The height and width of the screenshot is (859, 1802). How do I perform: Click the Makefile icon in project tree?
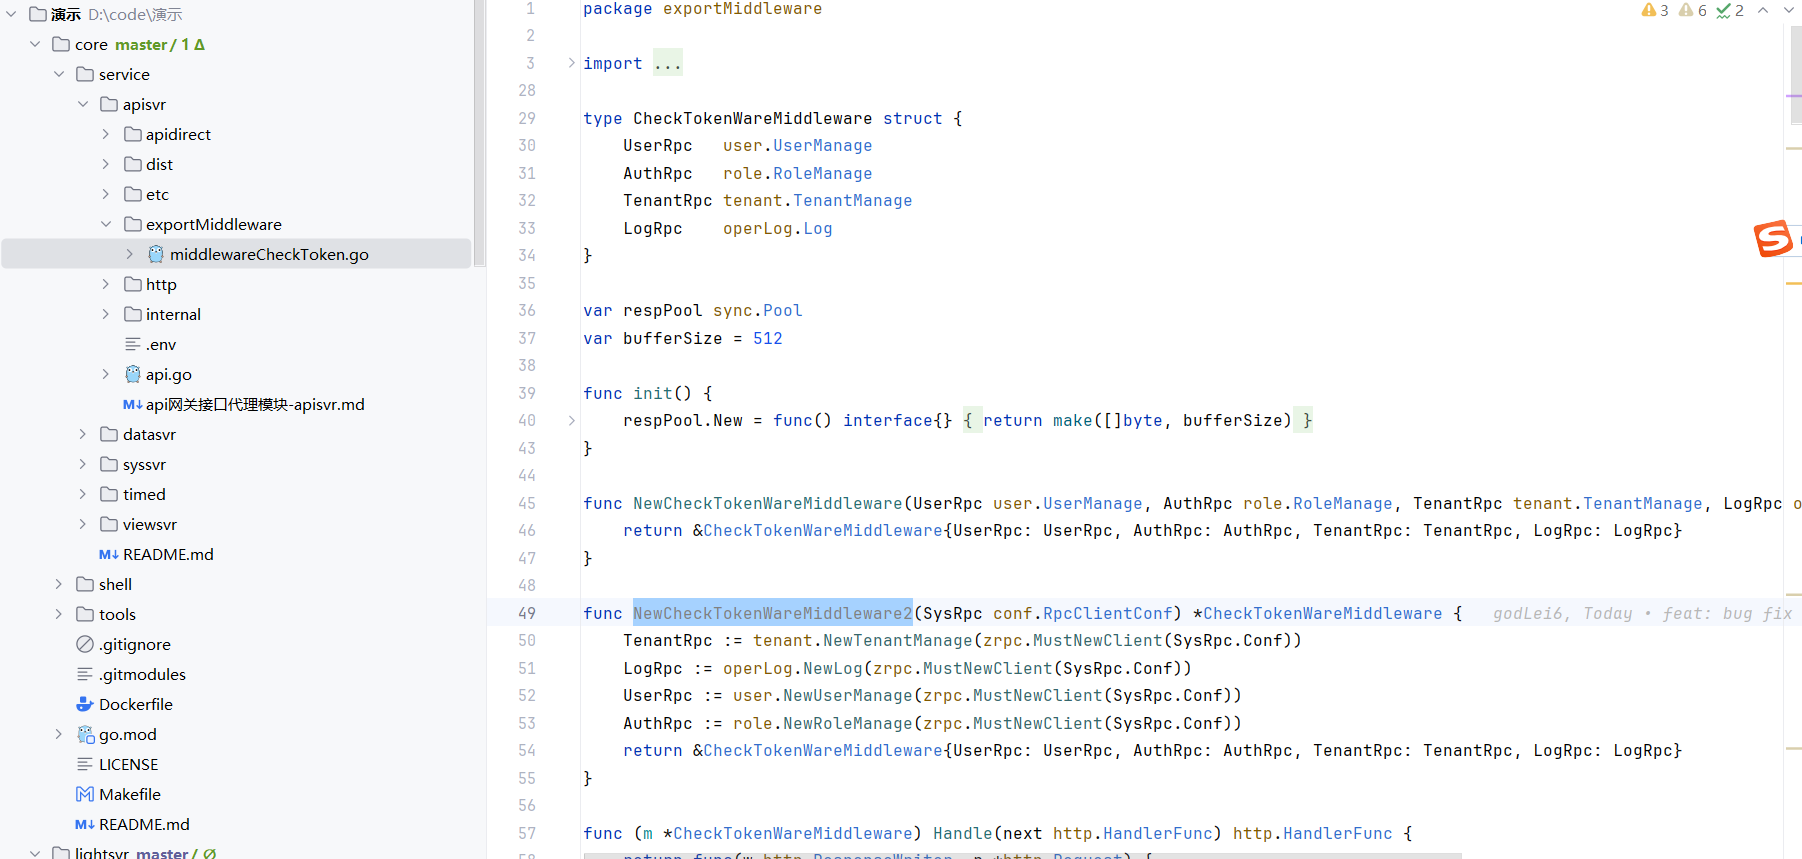coord(85,794)
